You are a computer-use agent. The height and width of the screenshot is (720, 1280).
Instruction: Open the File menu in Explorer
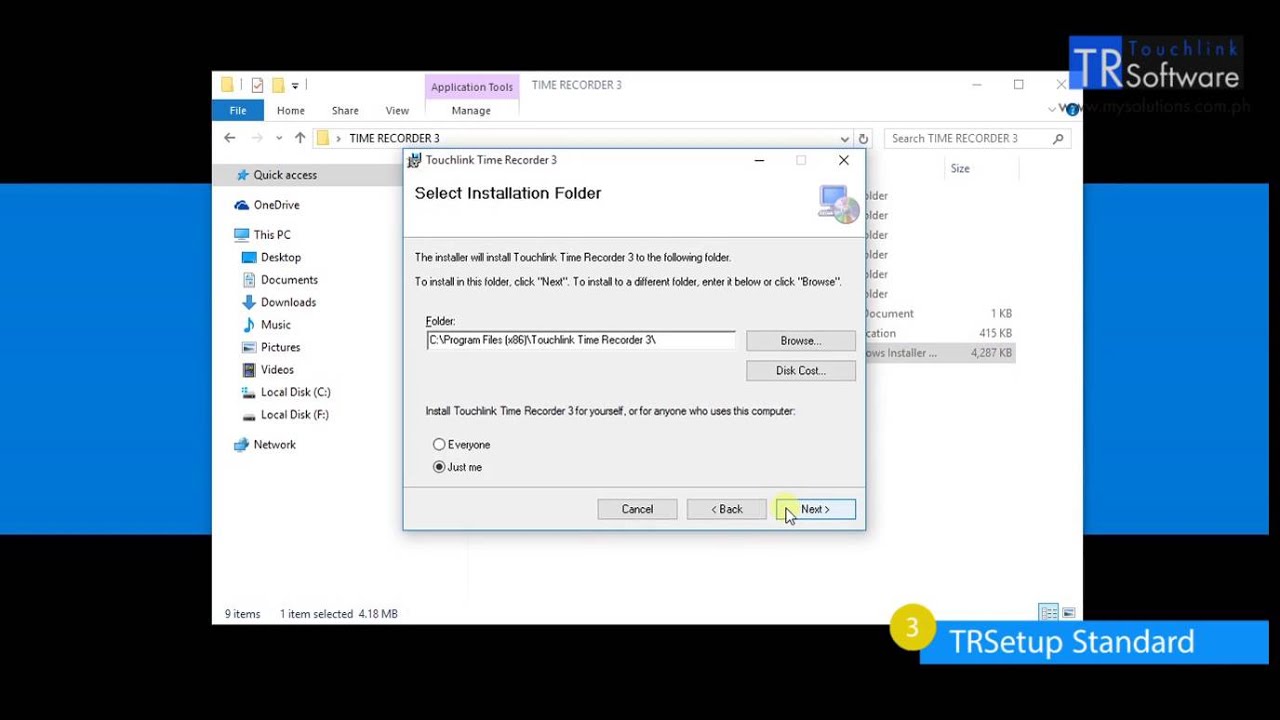point(238,110)
